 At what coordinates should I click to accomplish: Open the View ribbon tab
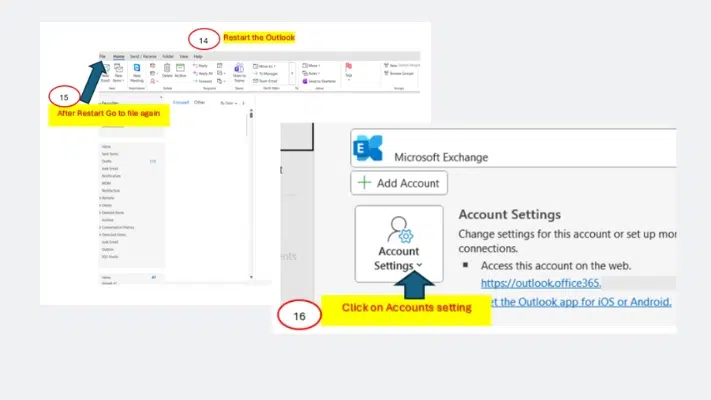click(x=184, y=57)
